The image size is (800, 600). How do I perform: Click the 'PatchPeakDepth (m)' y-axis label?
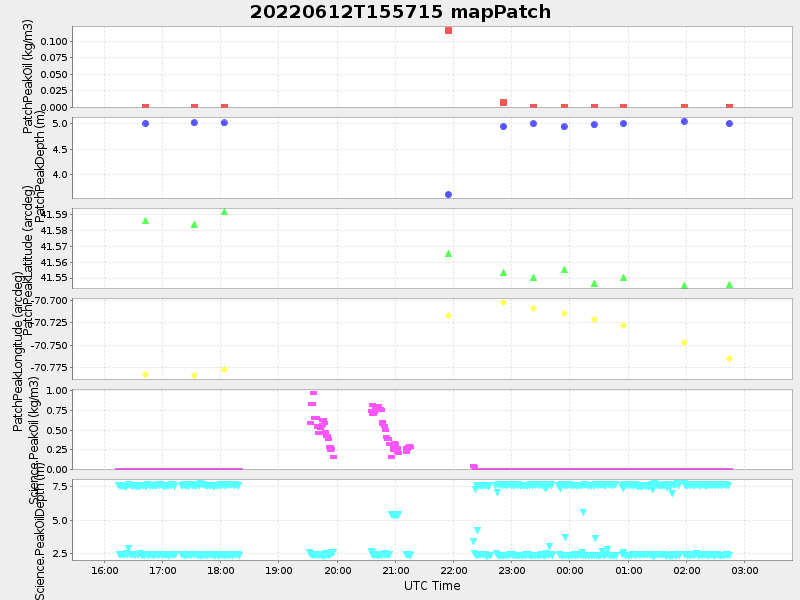click(x=40, y=167)
